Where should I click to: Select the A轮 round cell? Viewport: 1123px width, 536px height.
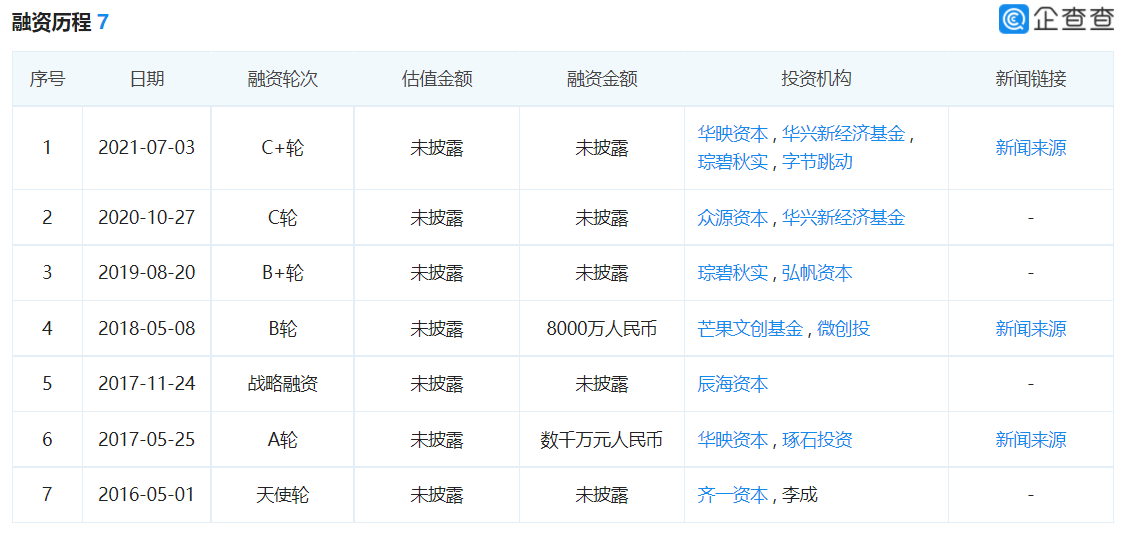282,439
